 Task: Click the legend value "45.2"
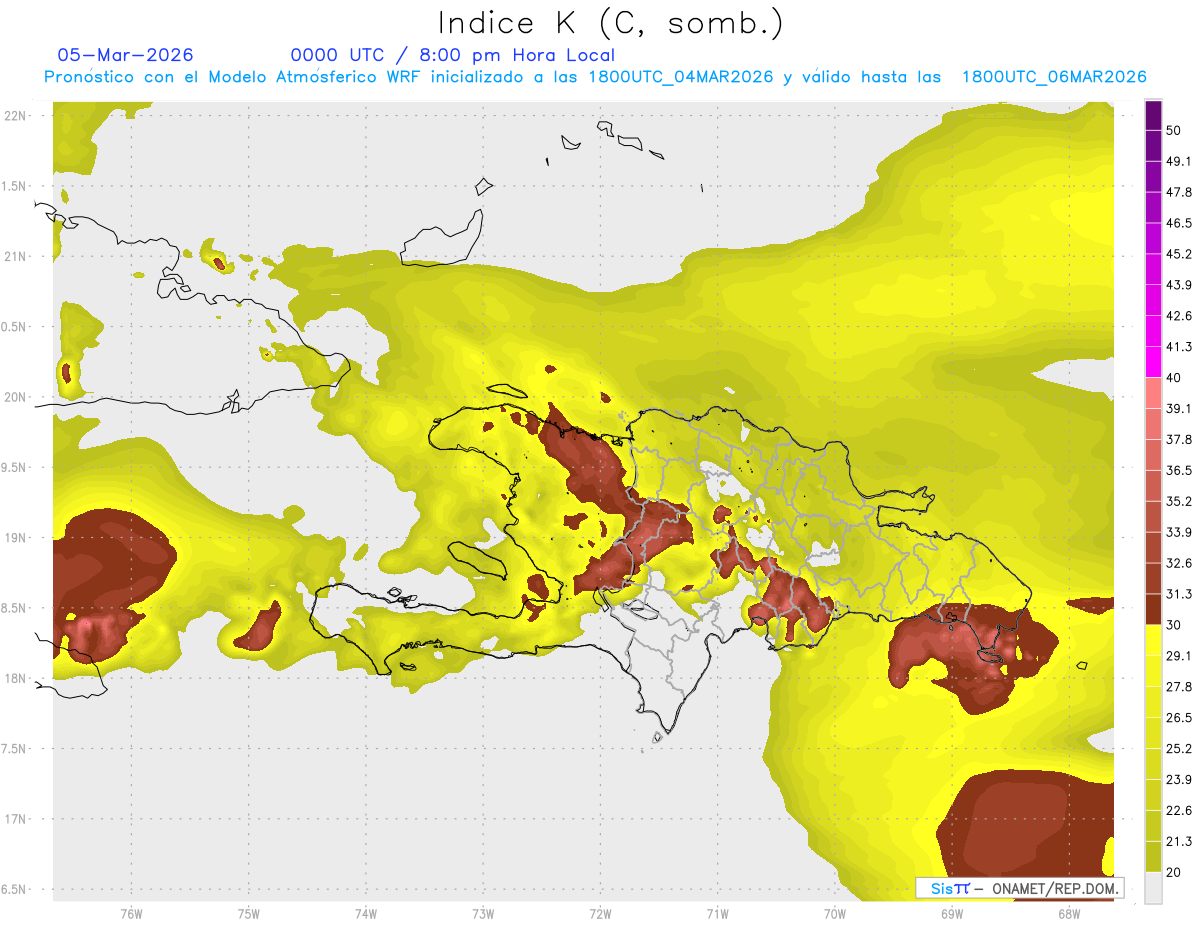coord(1179,254)
